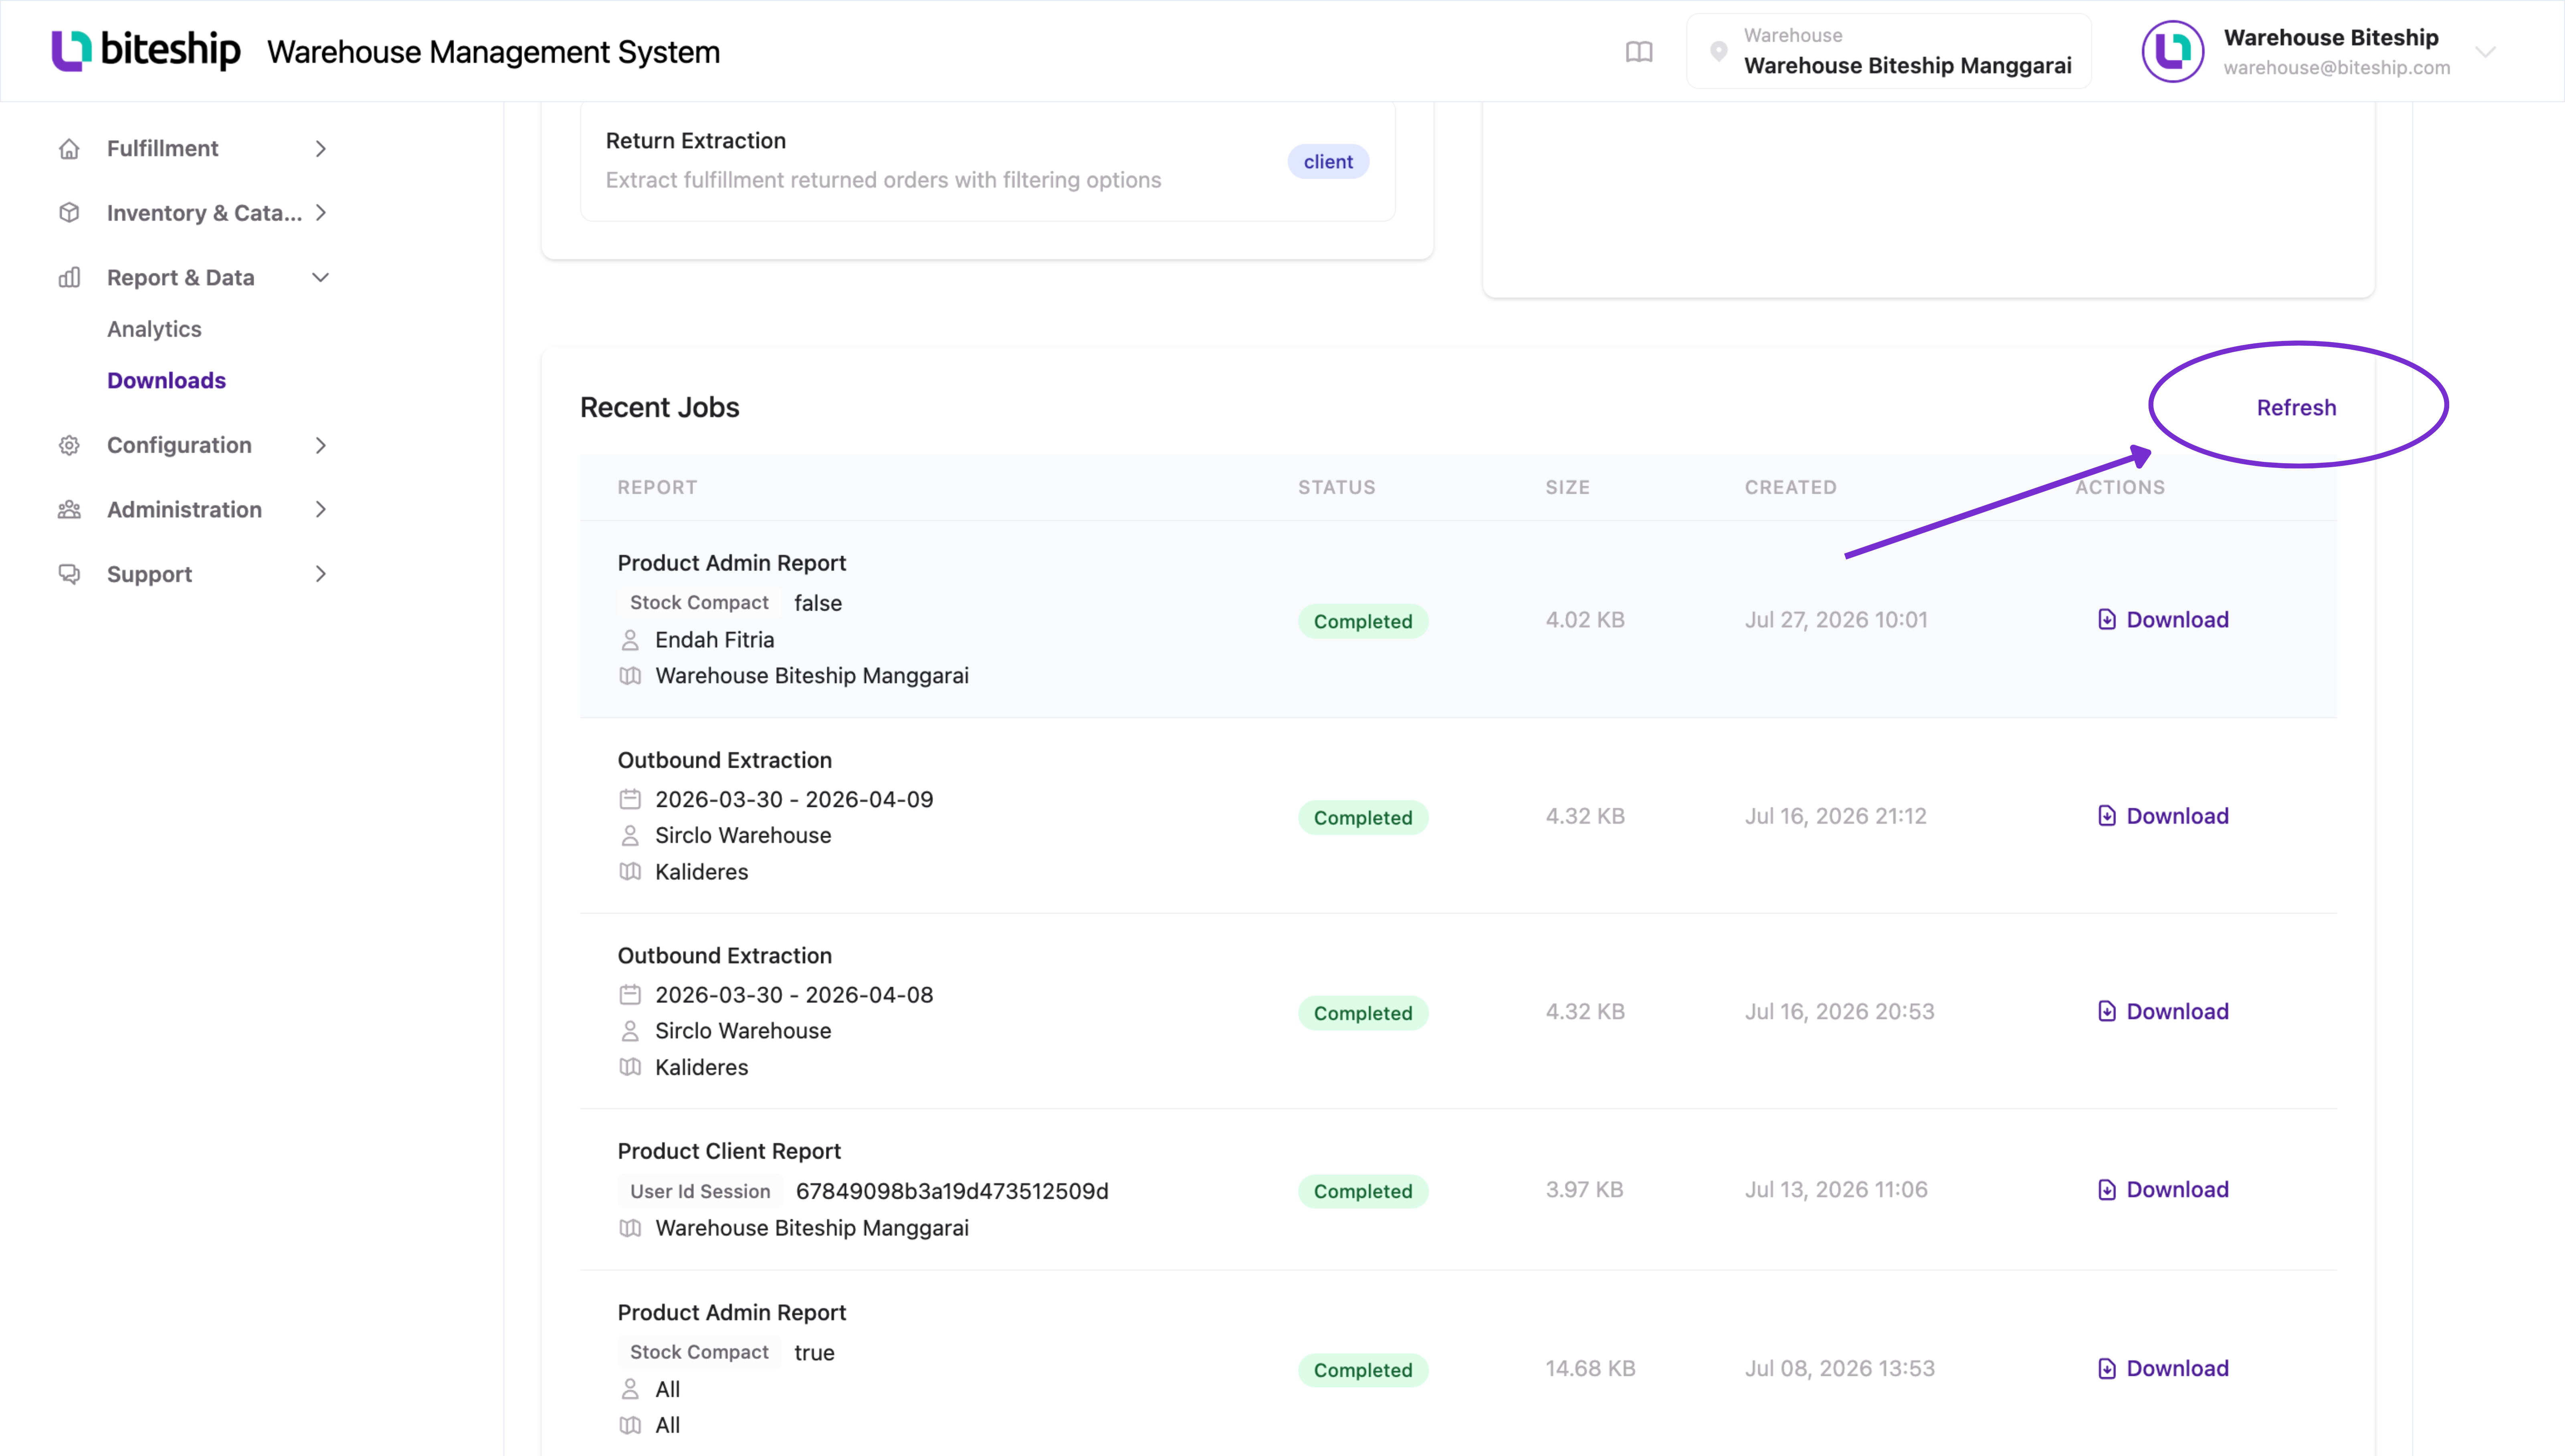Download the Jul 27 Product Admin Report
The width and height of the screenshot is (2565, 1456).
point(2163,620)
